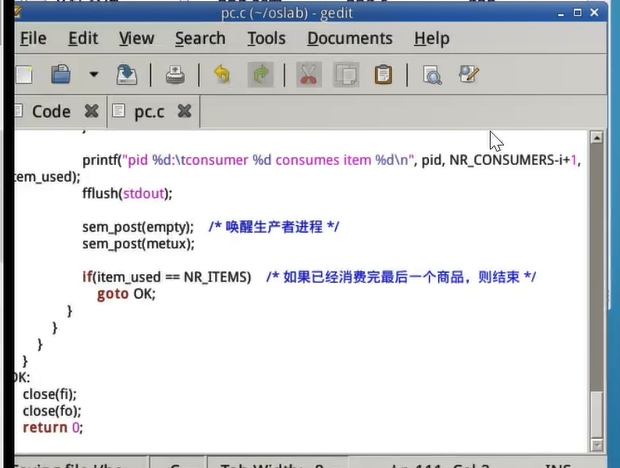Open the File menu
Viewport: 620px width, 468px height.
coord(33,38)
